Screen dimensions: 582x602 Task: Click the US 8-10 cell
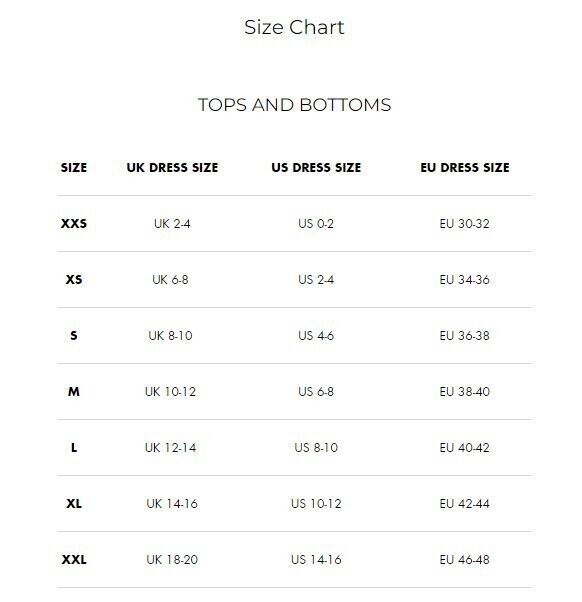pyautogui.click(x=316, y=448)
